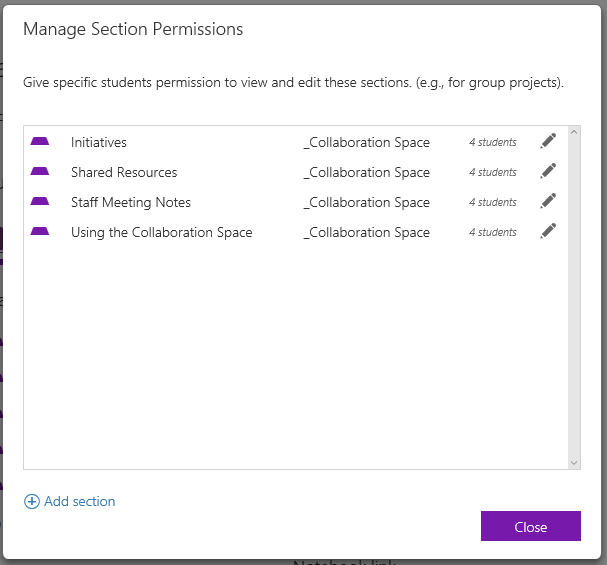Click the plus icon beside Add section
This screenshot has height=565, width=607.
coord(32,502)
